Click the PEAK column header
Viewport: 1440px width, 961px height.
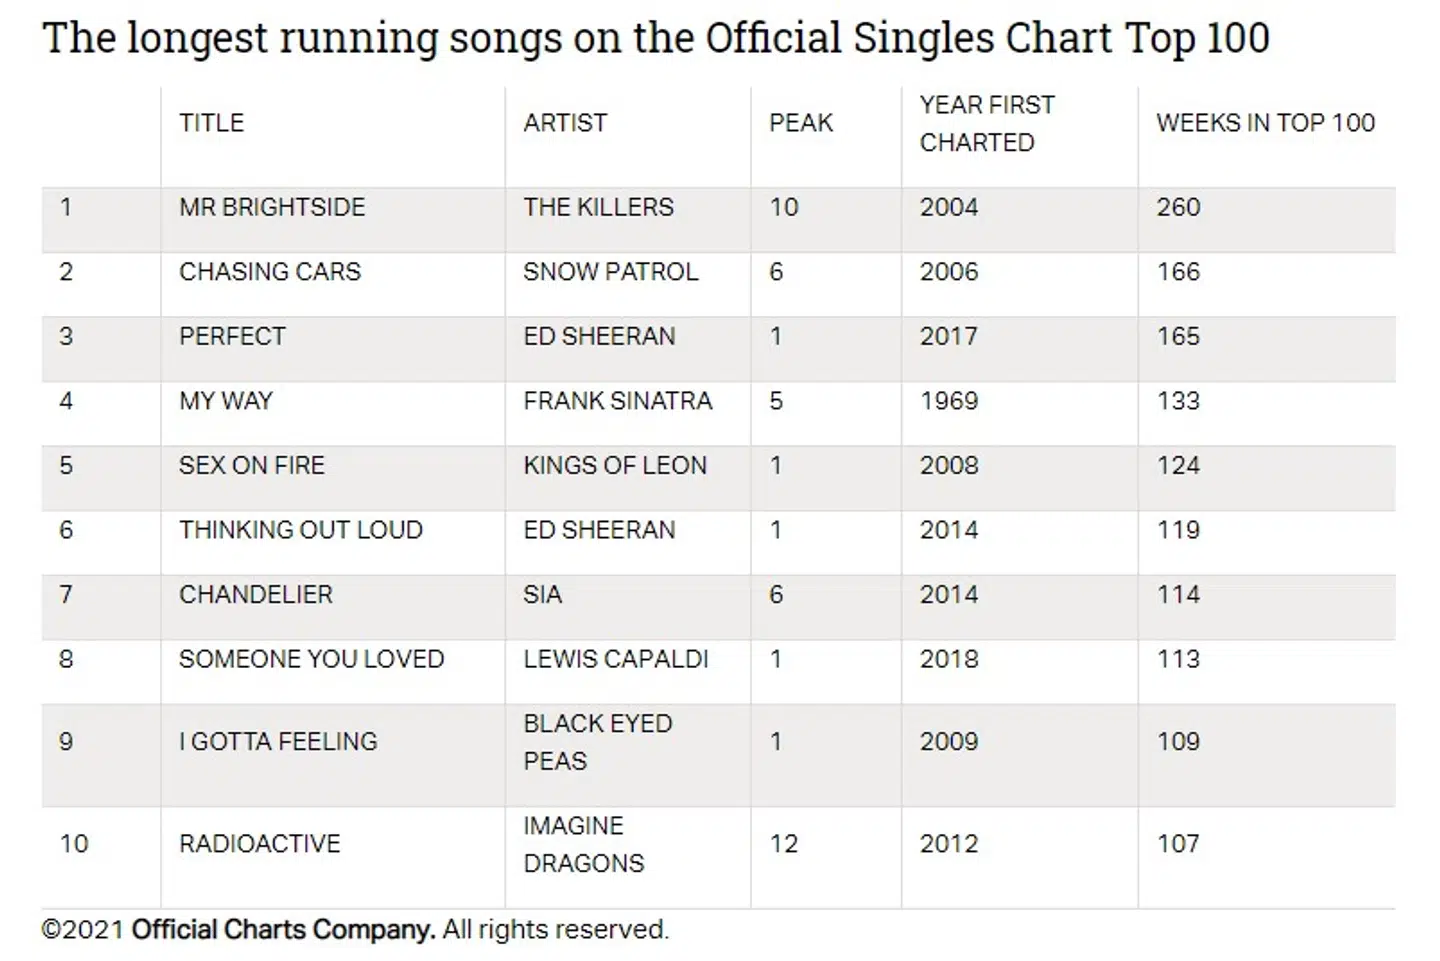click(800, 123)
